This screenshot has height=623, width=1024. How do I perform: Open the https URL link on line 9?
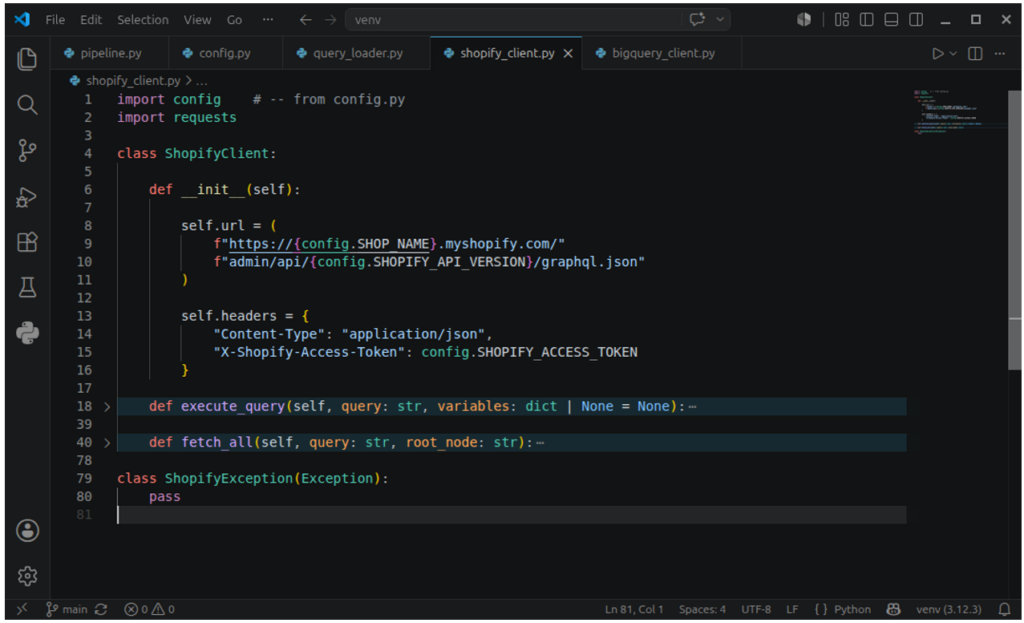pyautogui.click(x=328, y=244)
